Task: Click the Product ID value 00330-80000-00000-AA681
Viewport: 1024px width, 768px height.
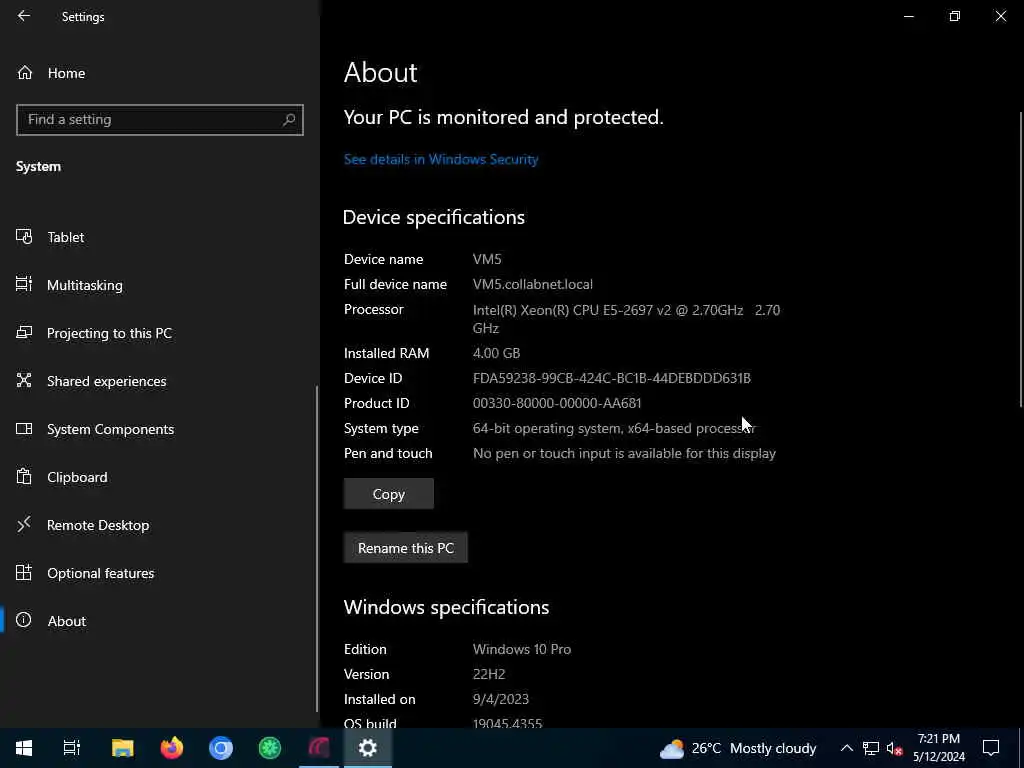Action: tap(557, 403)
